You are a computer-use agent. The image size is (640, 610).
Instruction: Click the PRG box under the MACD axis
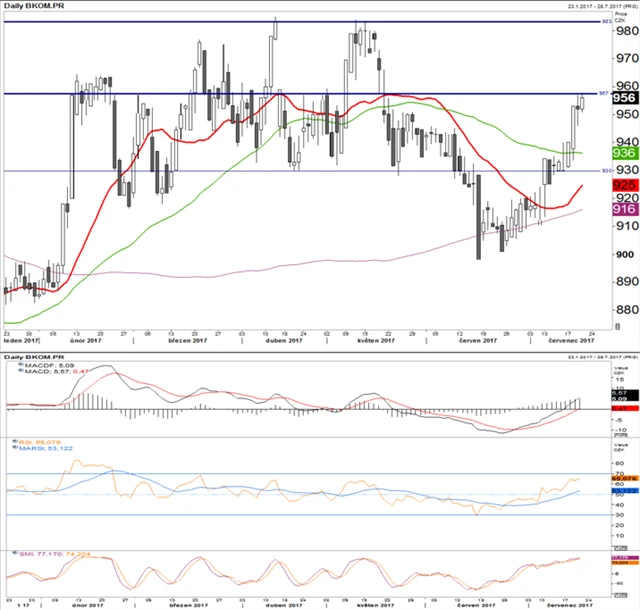pos(620,435)
